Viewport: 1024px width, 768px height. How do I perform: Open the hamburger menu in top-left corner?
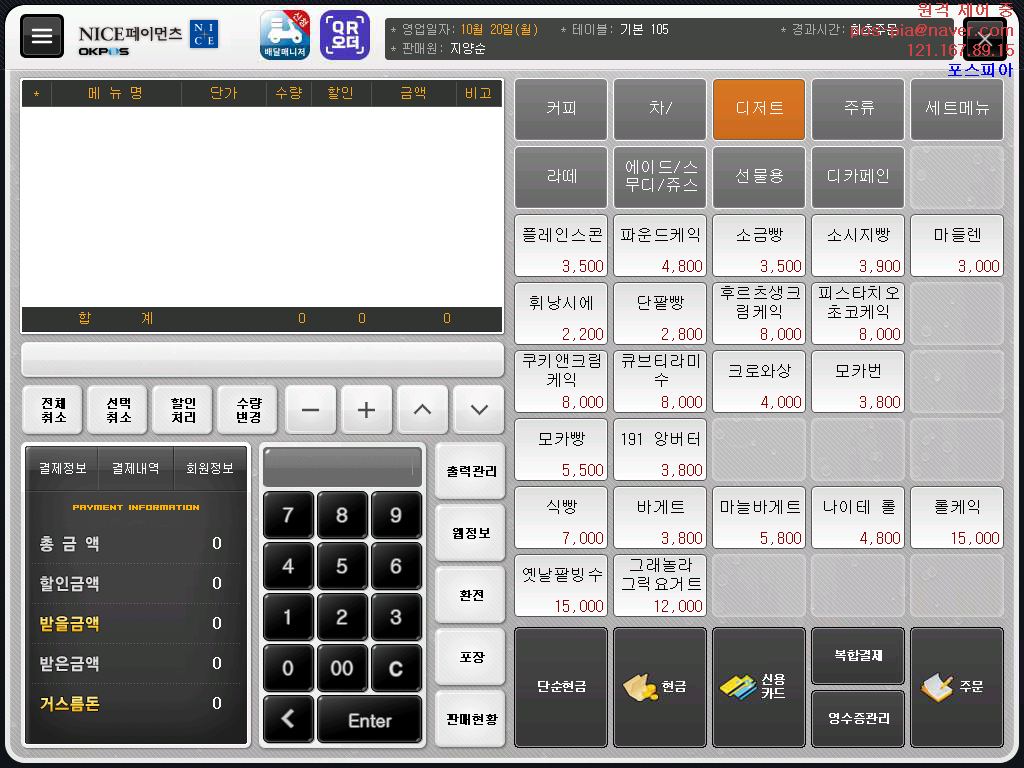[x=41, y=36]
